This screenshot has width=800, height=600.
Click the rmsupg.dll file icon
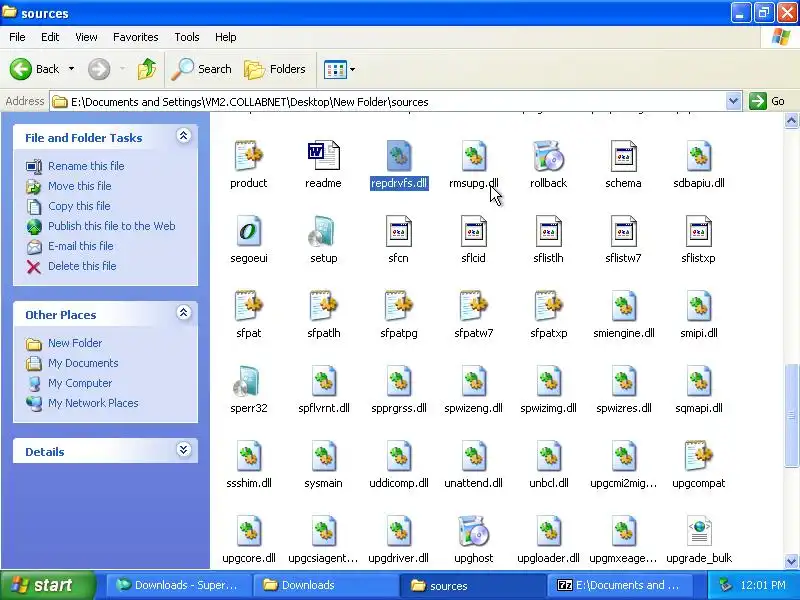(x=473, y=156)
